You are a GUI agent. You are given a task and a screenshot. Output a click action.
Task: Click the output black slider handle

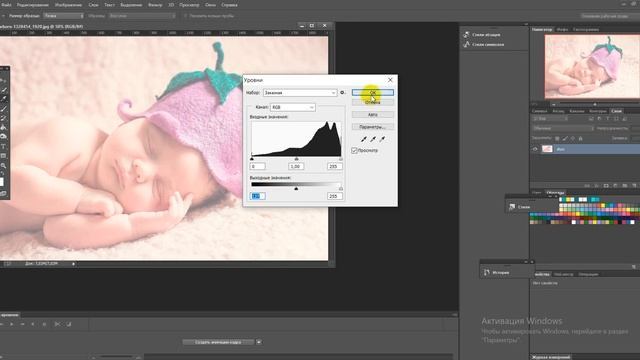pyautogui.click(x=296, y=189)
